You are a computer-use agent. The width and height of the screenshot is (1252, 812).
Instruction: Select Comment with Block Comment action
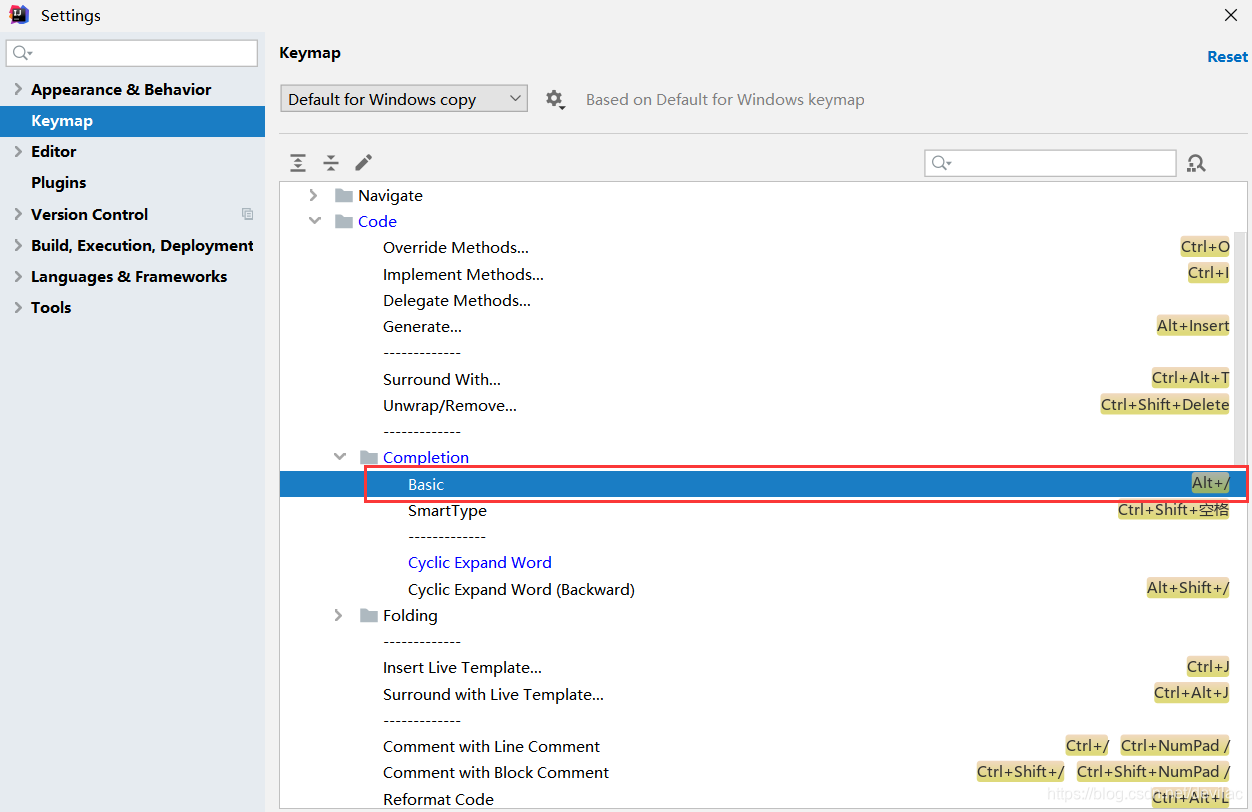click(496, 772)
